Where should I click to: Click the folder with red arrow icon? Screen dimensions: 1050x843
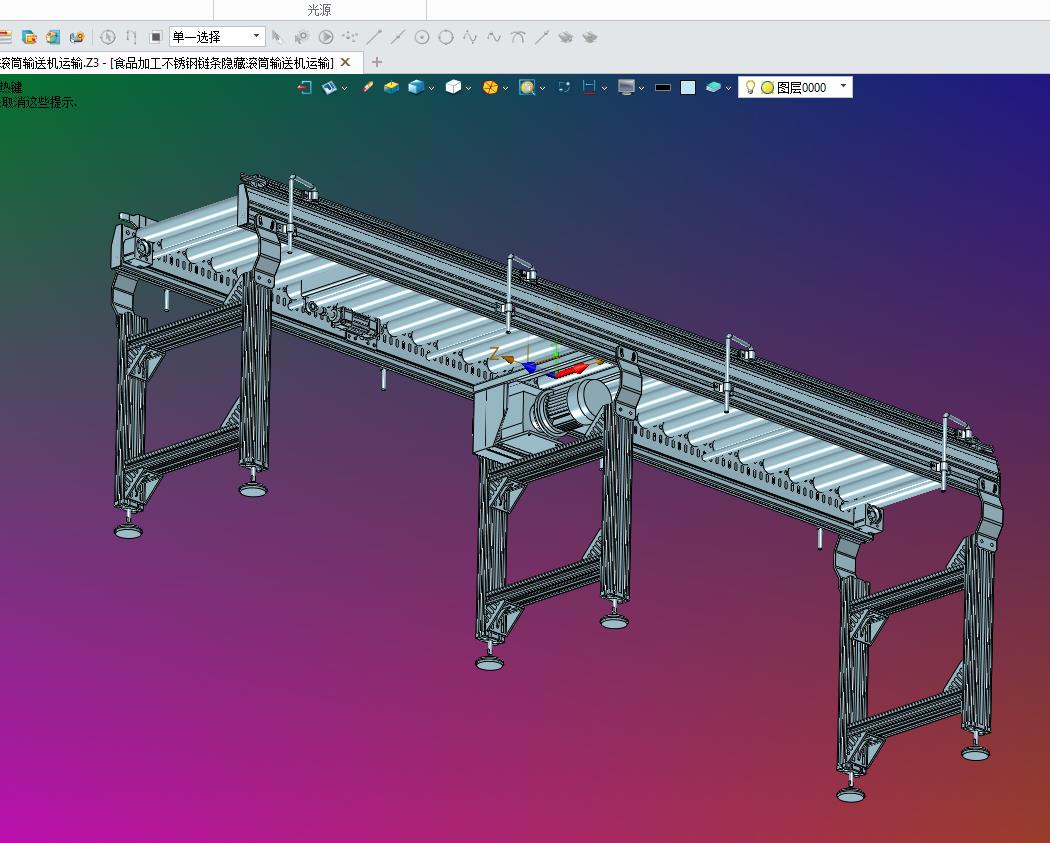(x=29, y=37)
